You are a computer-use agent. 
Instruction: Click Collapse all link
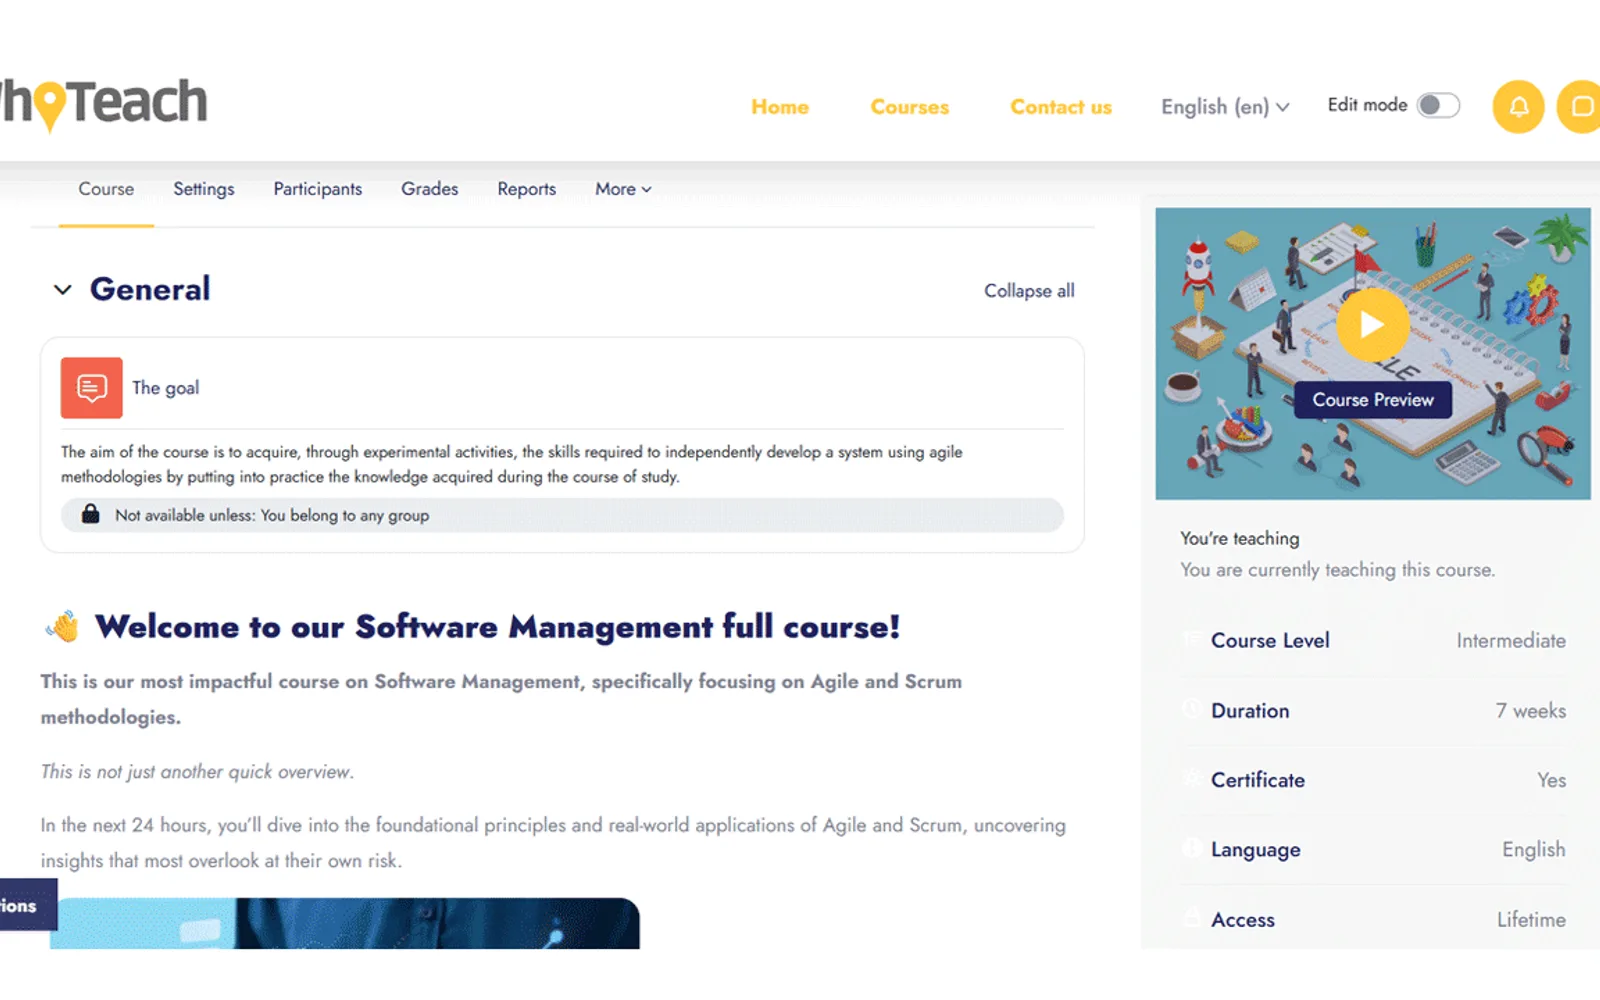coord(1029,291)
